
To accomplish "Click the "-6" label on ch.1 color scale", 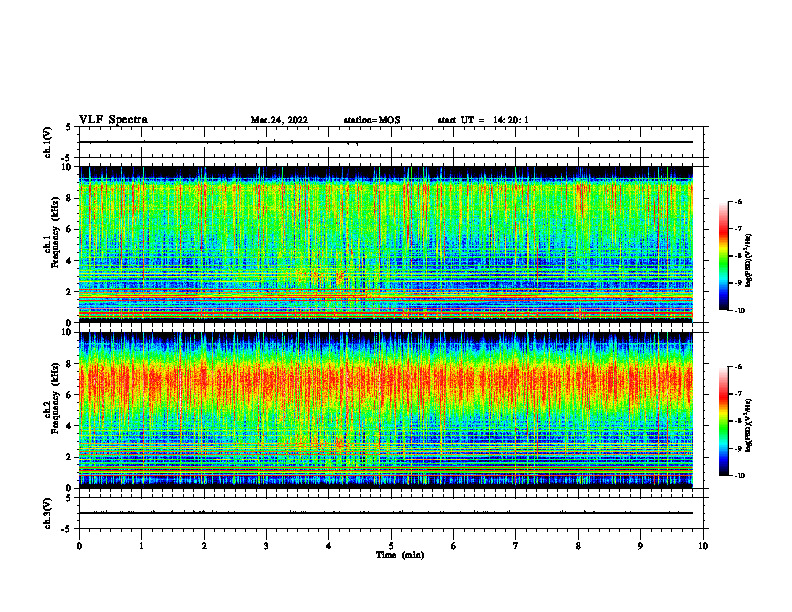I will pos(738,202).
